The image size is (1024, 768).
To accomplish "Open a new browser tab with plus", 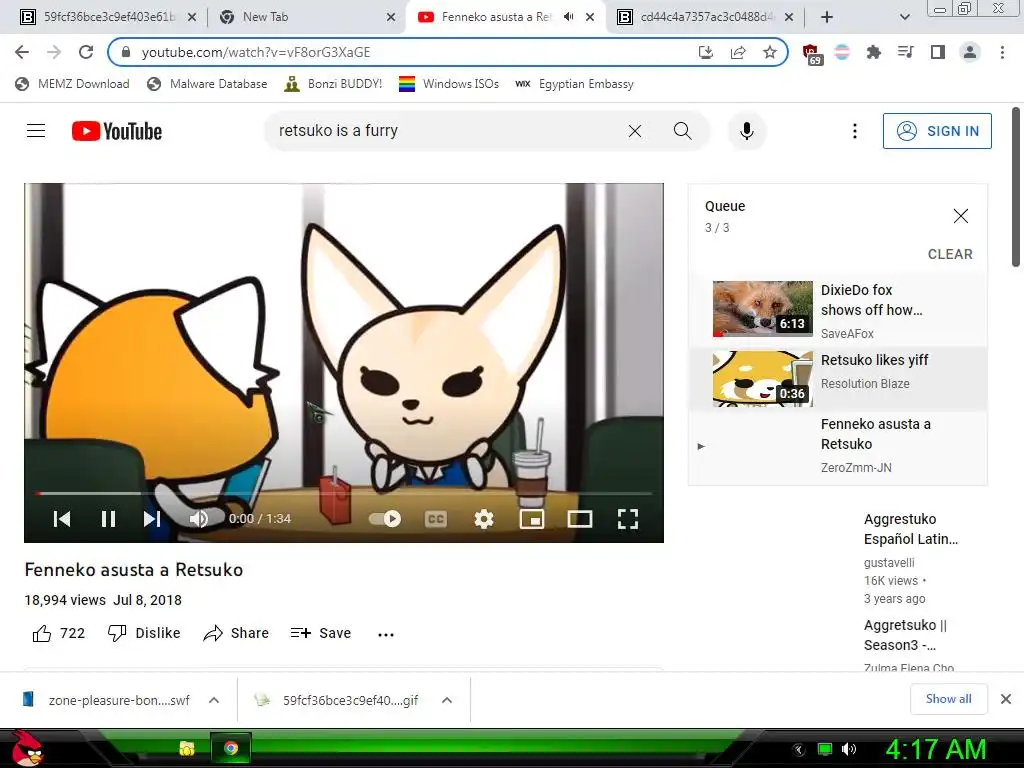I will coord(827,17).
